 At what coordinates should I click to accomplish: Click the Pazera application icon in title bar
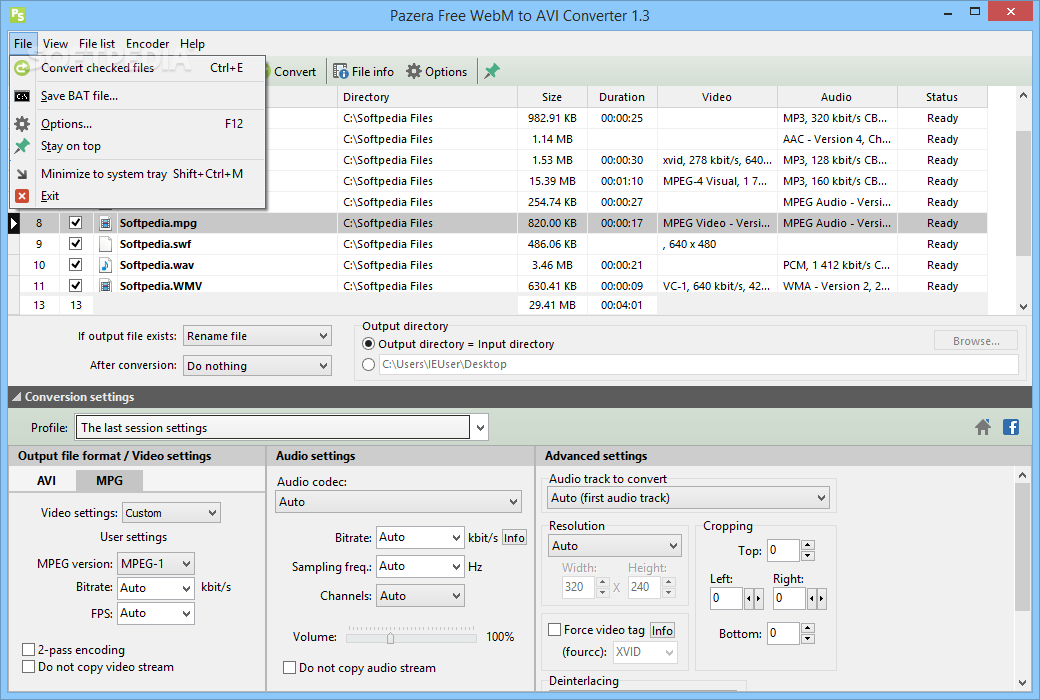(x=18, y=14)
